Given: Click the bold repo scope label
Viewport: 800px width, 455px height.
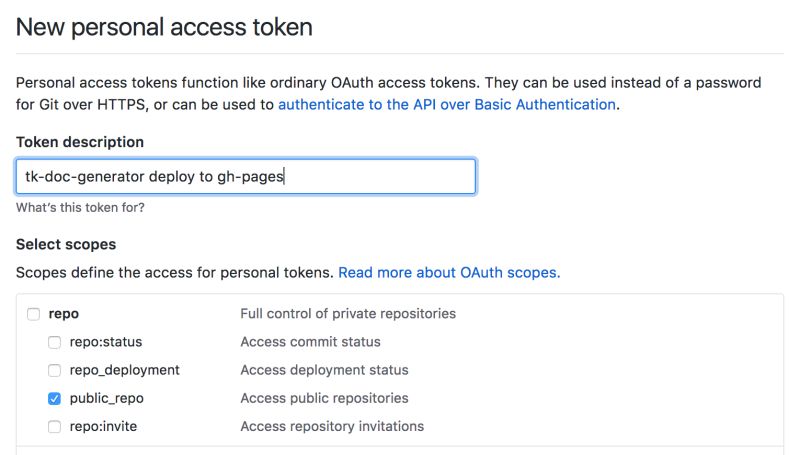Looking at the screenshot, I should coord(64,314).
